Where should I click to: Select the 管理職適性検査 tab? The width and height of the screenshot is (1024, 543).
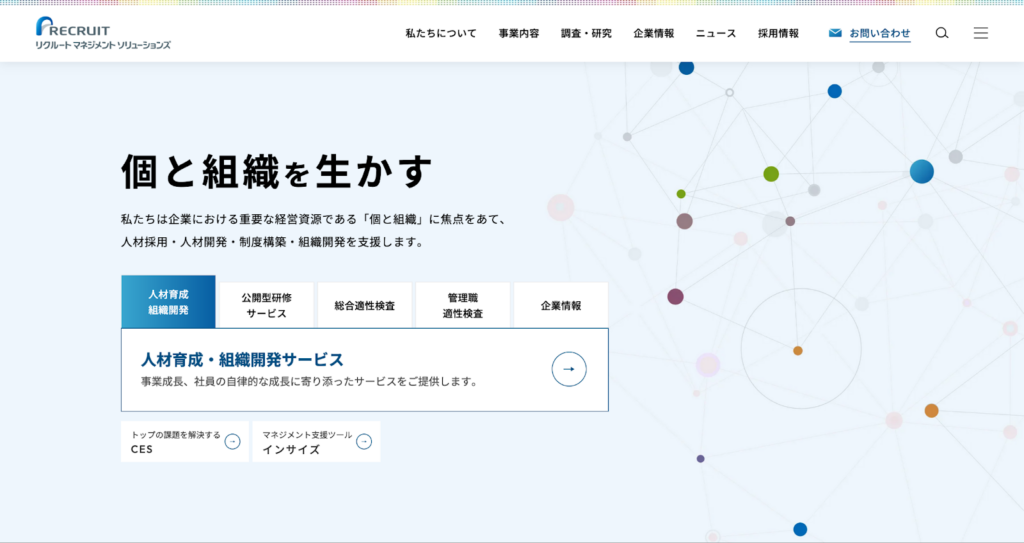[462, 305]
